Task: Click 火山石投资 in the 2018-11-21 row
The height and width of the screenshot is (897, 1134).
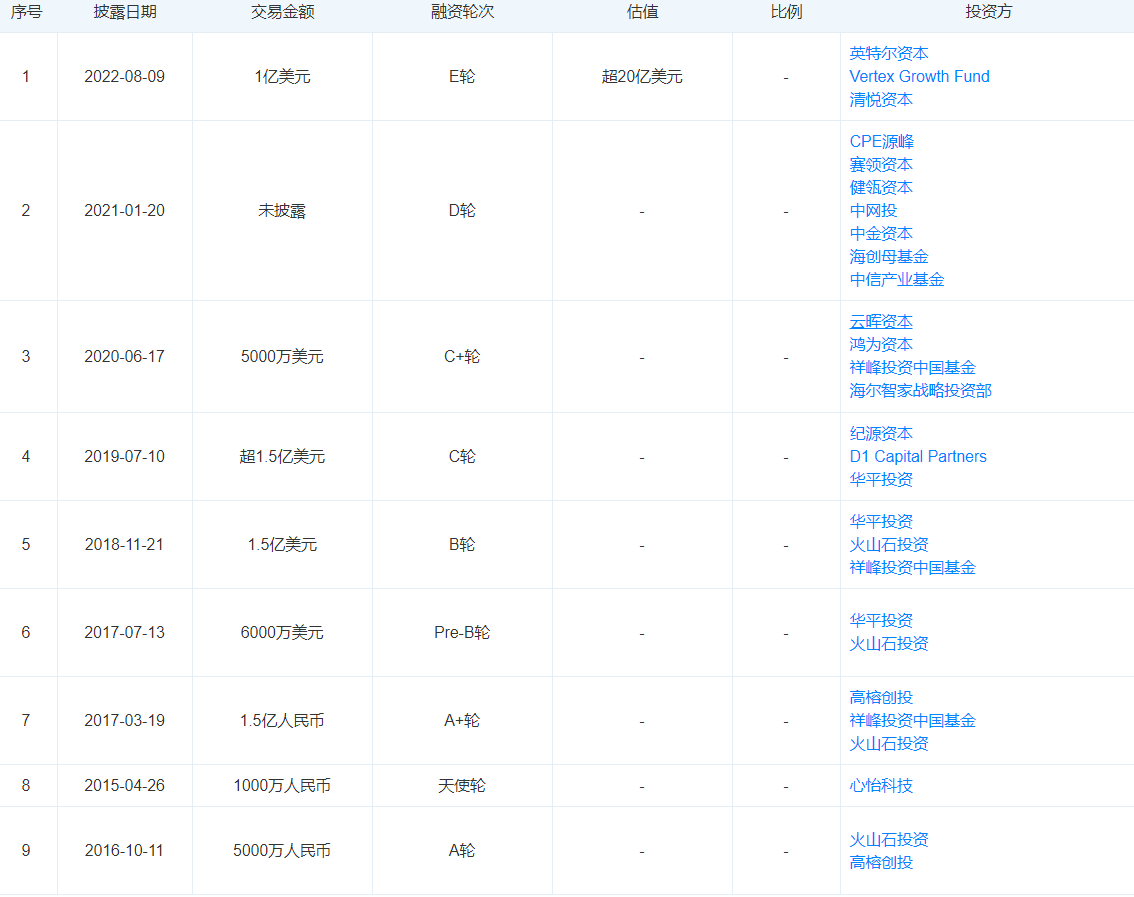Action: coord(889,545)
